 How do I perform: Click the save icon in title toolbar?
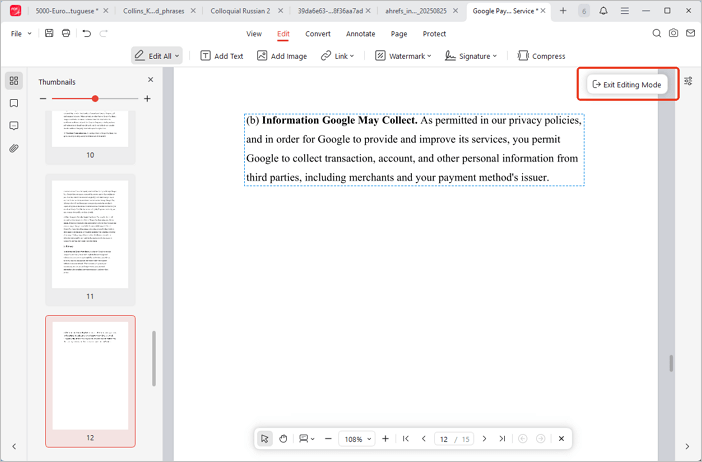coord(49,33)
